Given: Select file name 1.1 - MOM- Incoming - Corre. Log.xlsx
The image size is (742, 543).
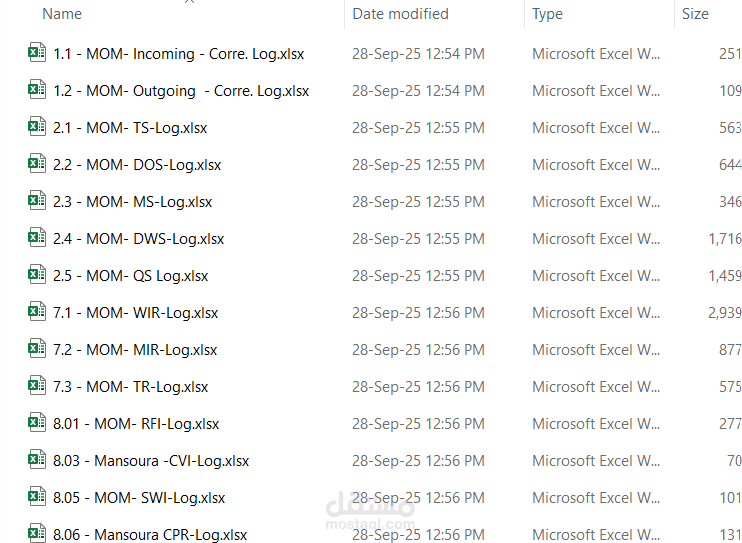Looking at the screenshot, I should click(178, 54).
